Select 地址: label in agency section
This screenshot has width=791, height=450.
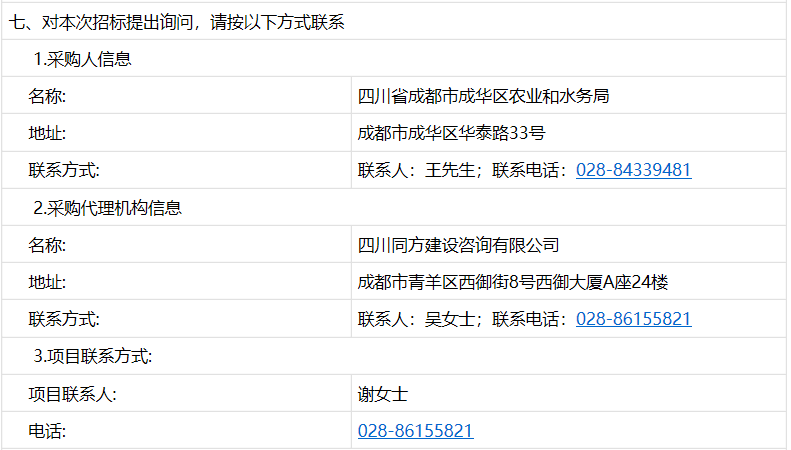(47, 282)
